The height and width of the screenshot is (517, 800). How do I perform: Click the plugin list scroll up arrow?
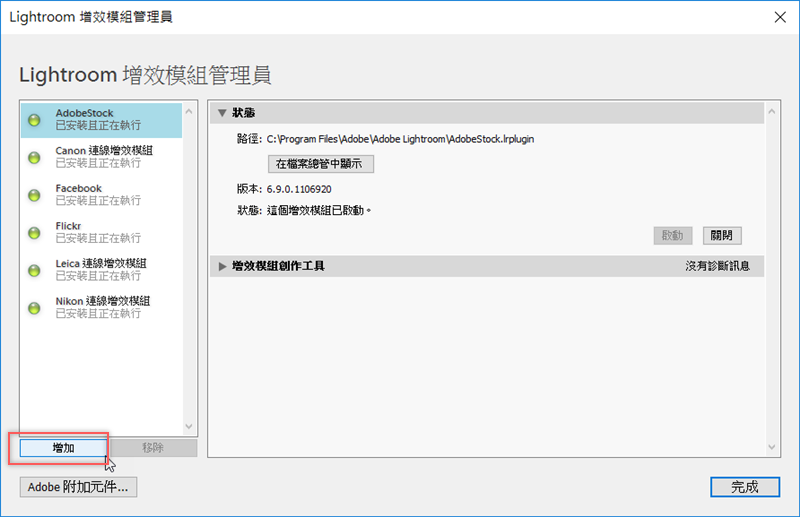click(189, 111)
